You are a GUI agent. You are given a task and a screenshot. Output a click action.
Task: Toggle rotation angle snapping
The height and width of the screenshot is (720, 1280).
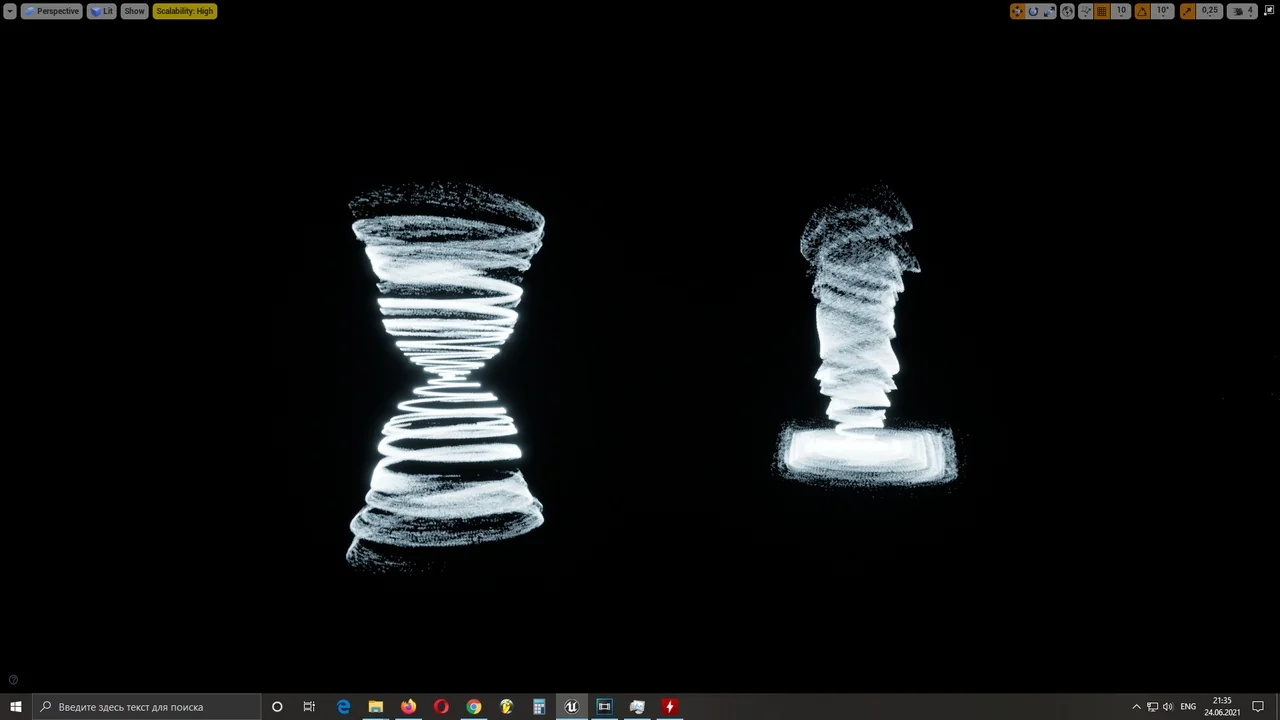coord(1142,11)
